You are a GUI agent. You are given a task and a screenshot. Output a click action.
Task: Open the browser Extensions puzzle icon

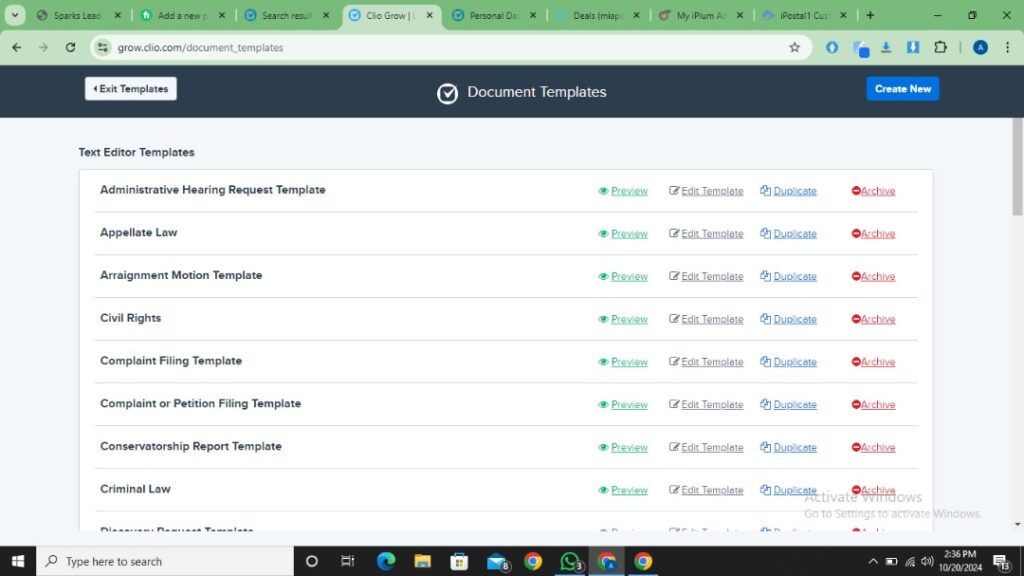[940, 47]
